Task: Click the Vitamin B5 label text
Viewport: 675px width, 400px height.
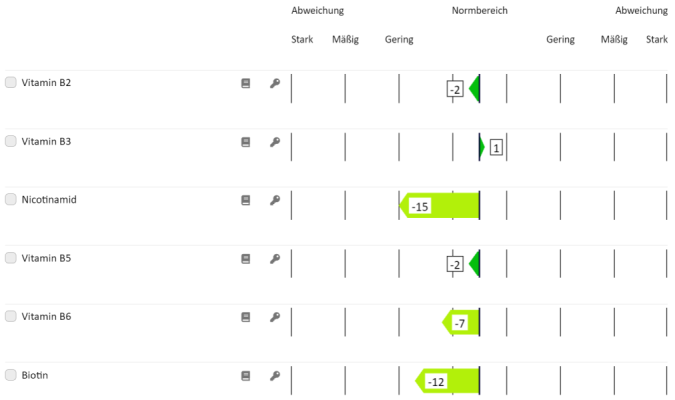Action: tap(46, 258)
